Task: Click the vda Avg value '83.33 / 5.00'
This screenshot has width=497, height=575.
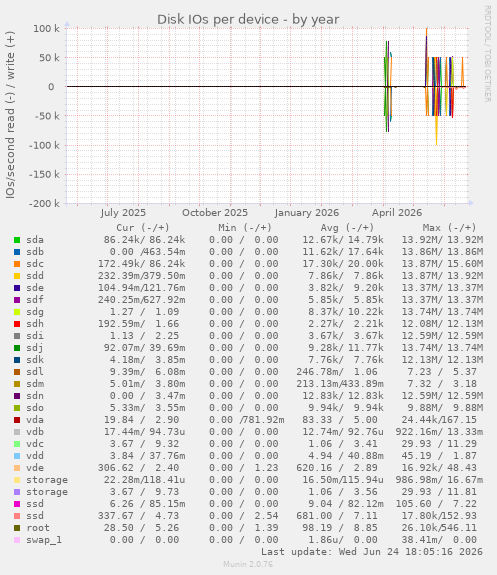Action: [340, 420]
